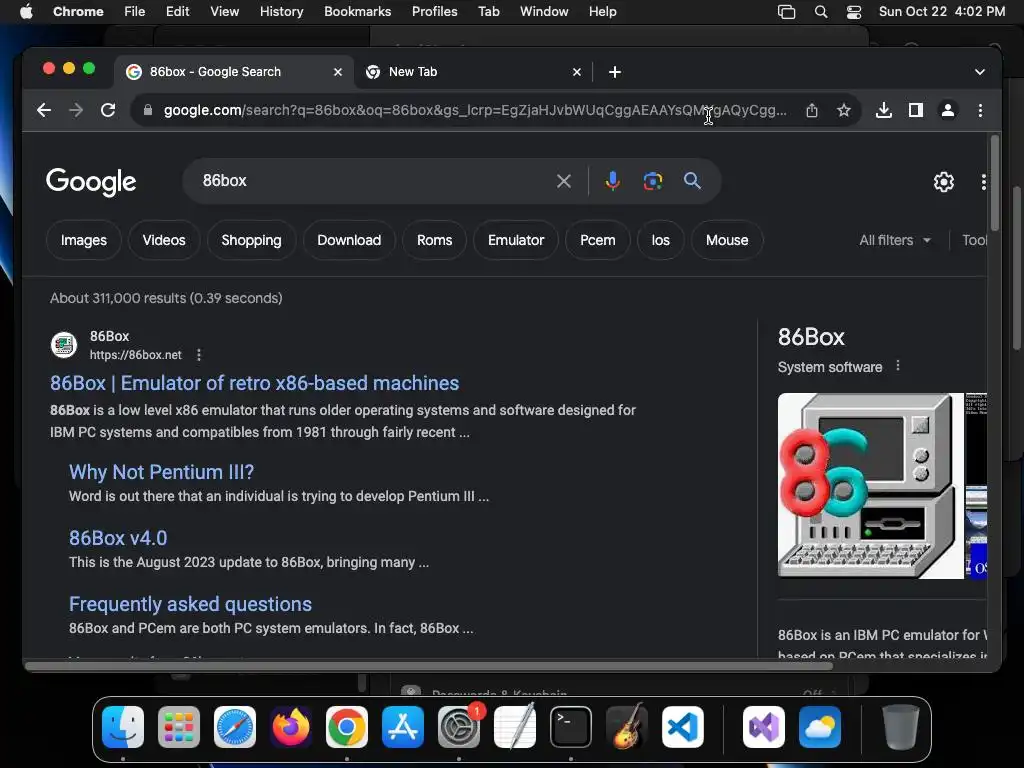Open macOS Control Center in menu bar
Screen dimensions: 1024x768
tap(854, 12)
